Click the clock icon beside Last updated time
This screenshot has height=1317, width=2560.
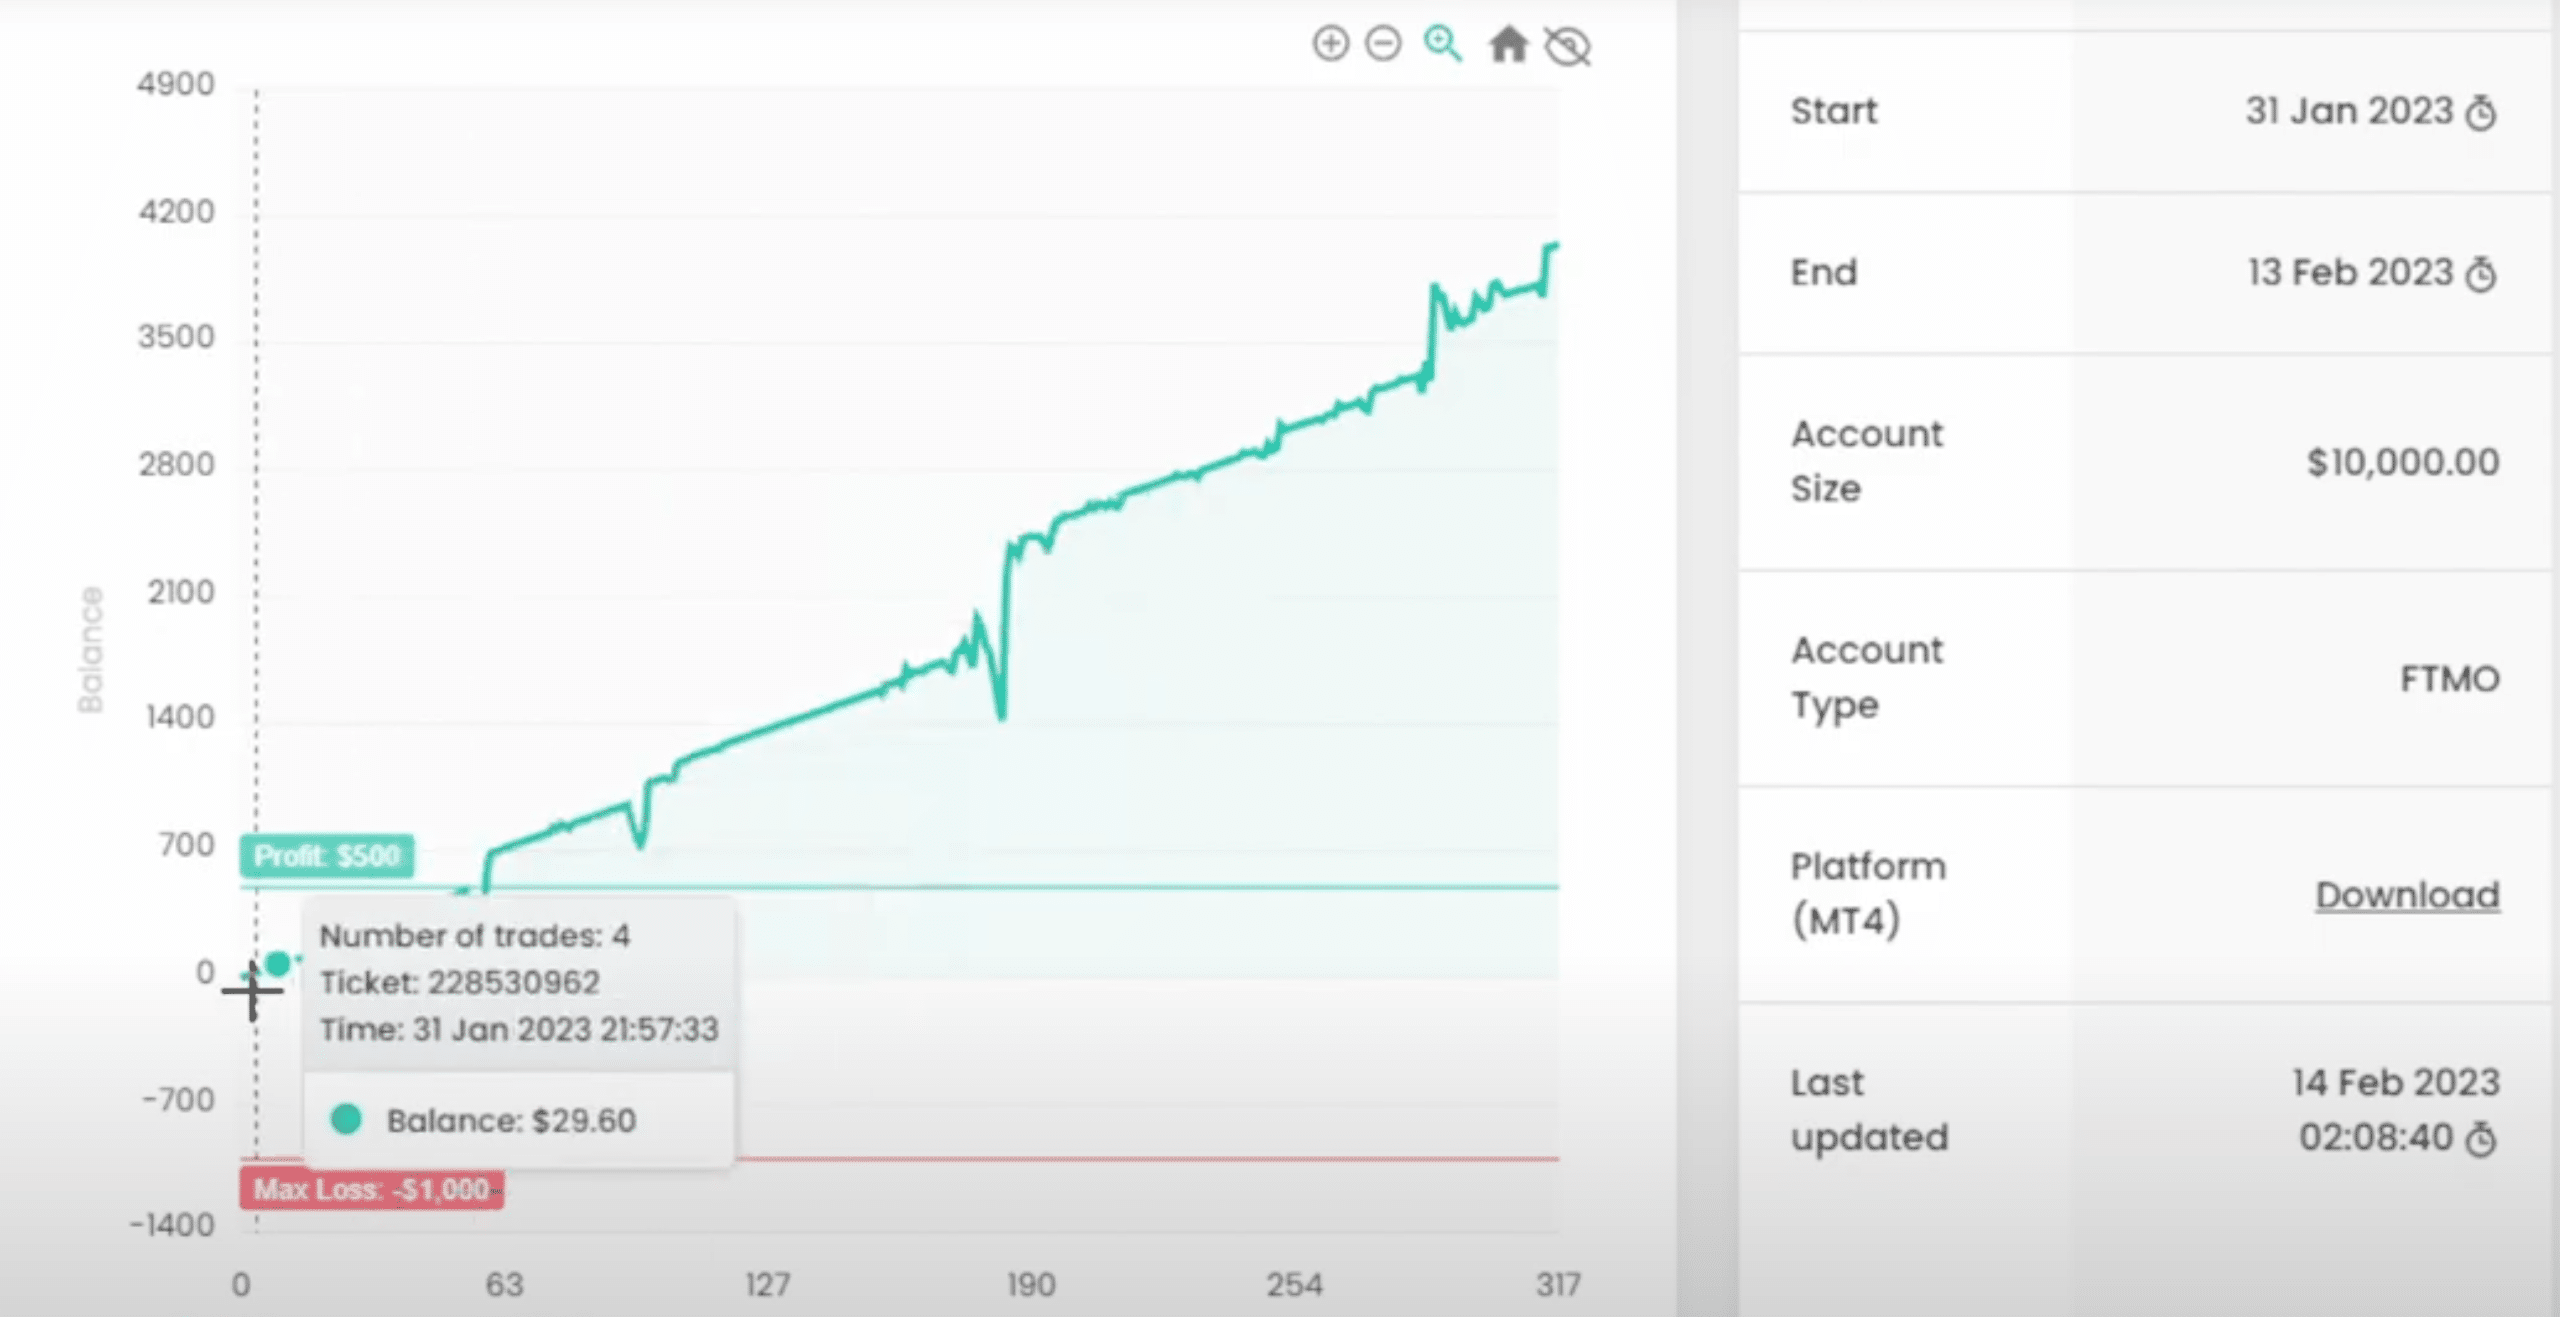2481,1139
